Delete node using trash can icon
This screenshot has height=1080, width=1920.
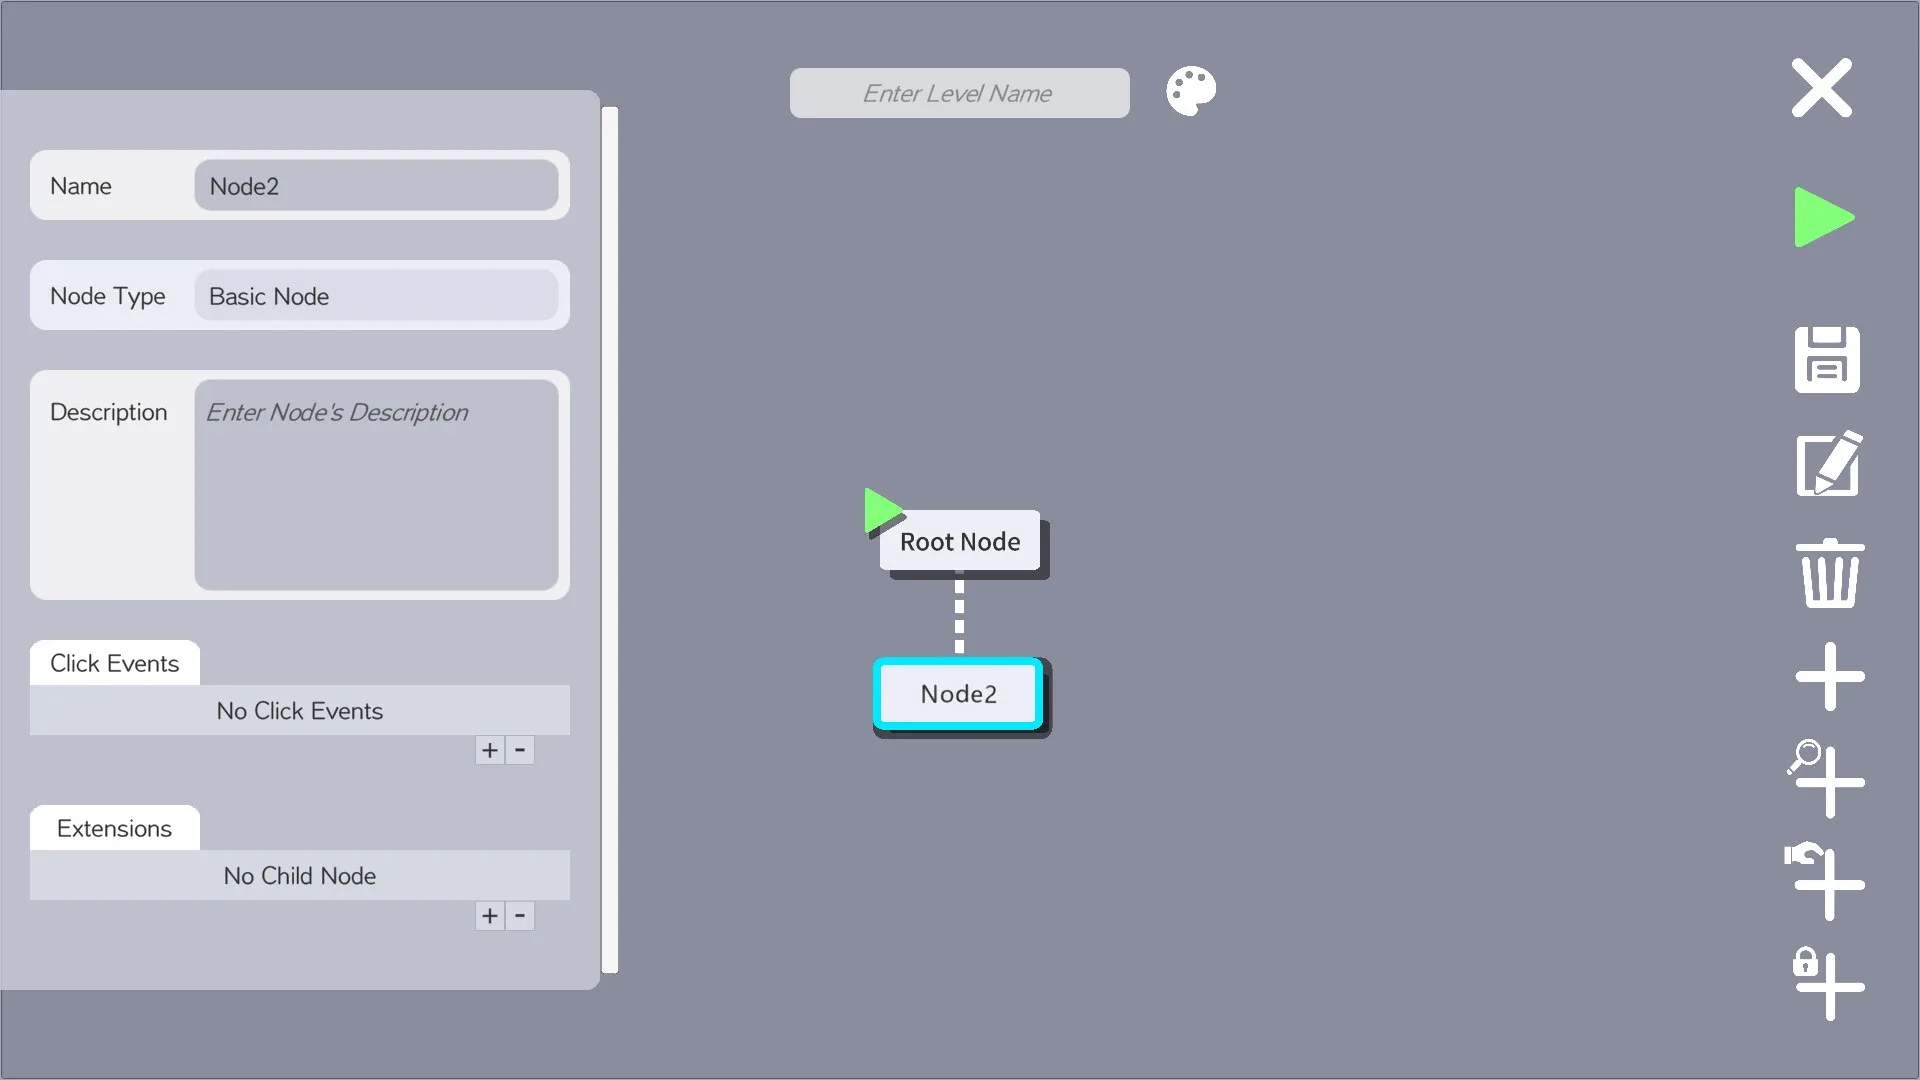coord(1829,572)
